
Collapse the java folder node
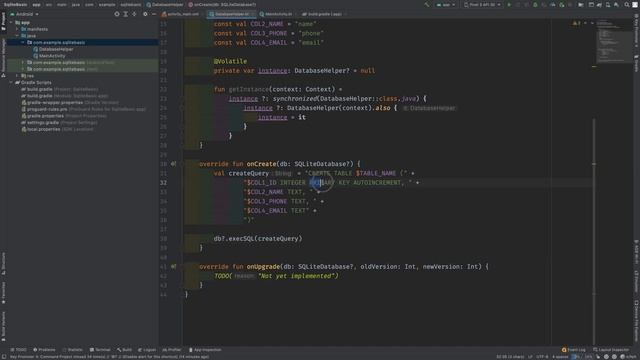(x=17, y=36)
